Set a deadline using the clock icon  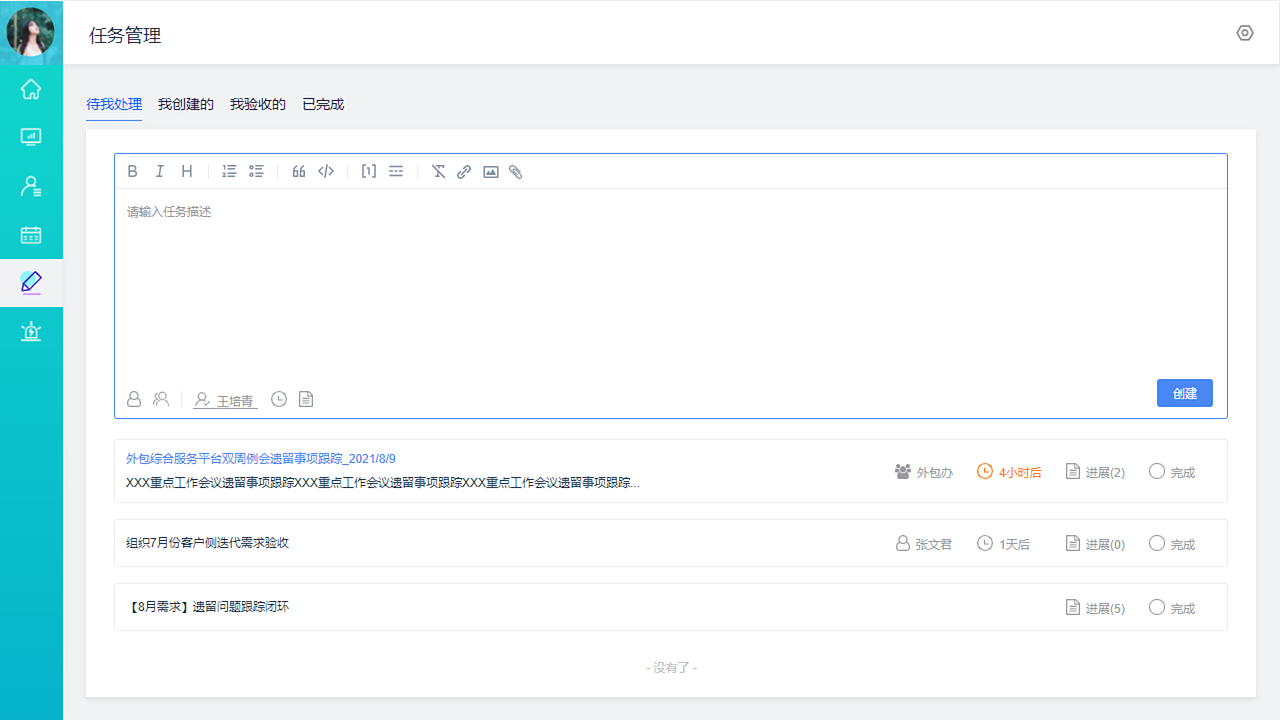point(279,399)
